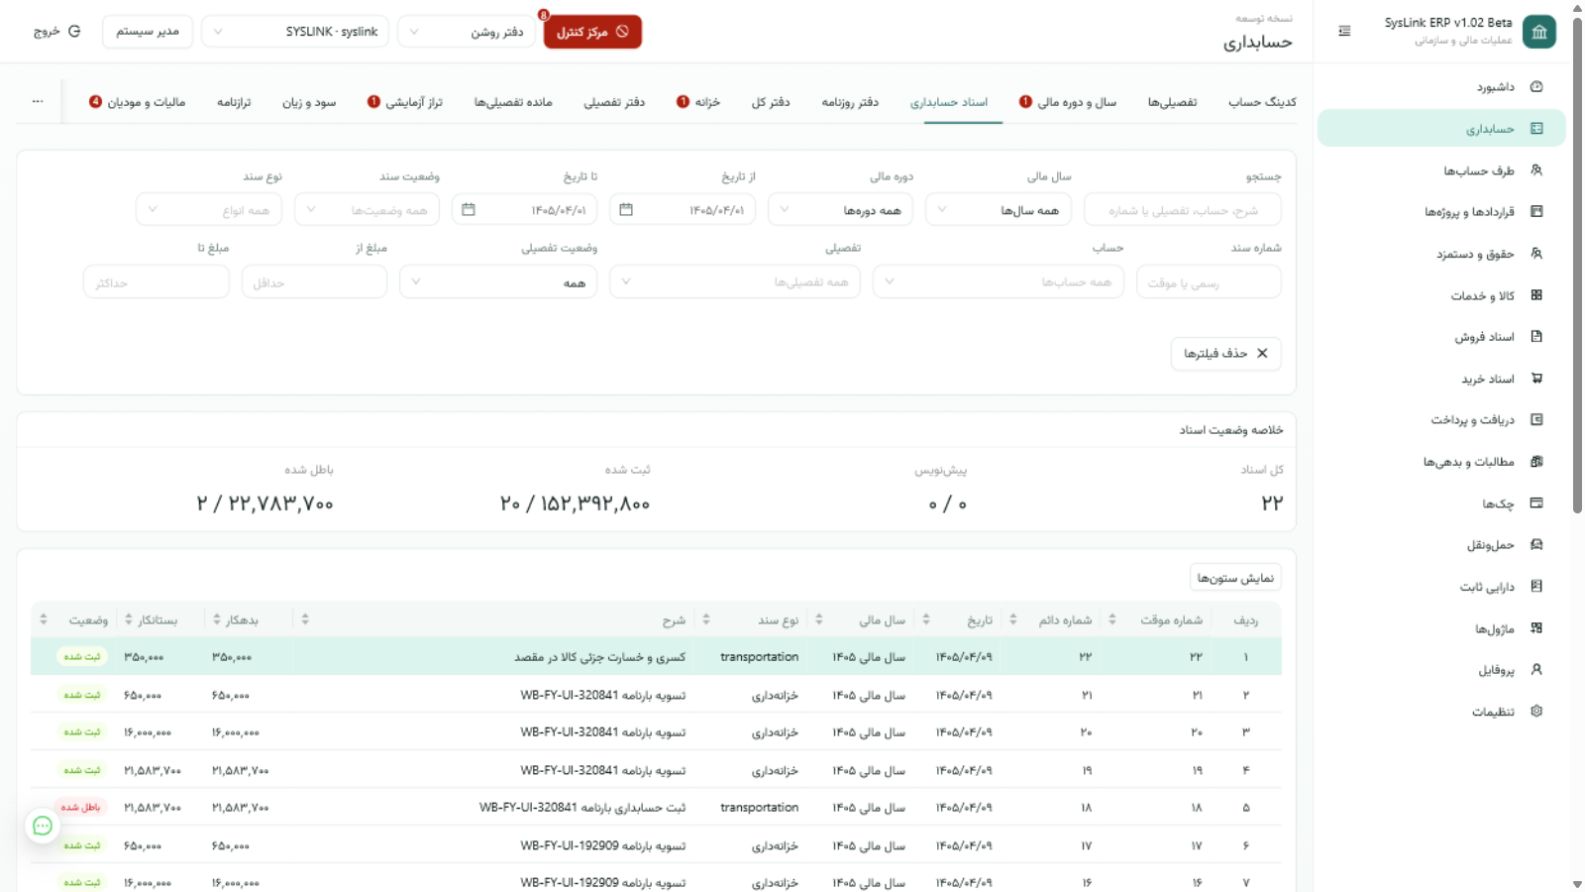Click the شماره سند input field
This screenshot has width=1585, height=892.
point(1209,282)
